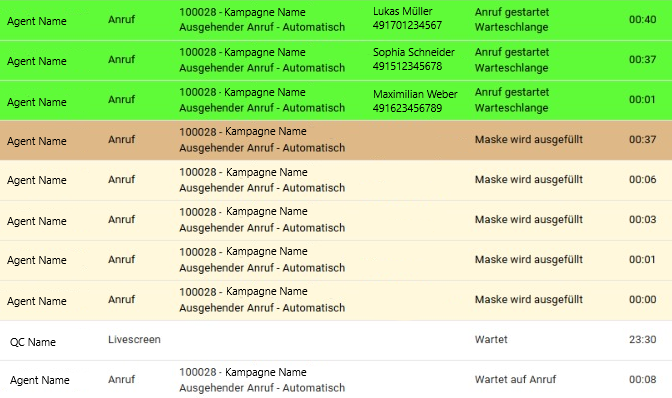Screen dimensions: 672x398
Task: Click Maske wird ausgefüllt in 00:03 row
Action: click(529, 219)
